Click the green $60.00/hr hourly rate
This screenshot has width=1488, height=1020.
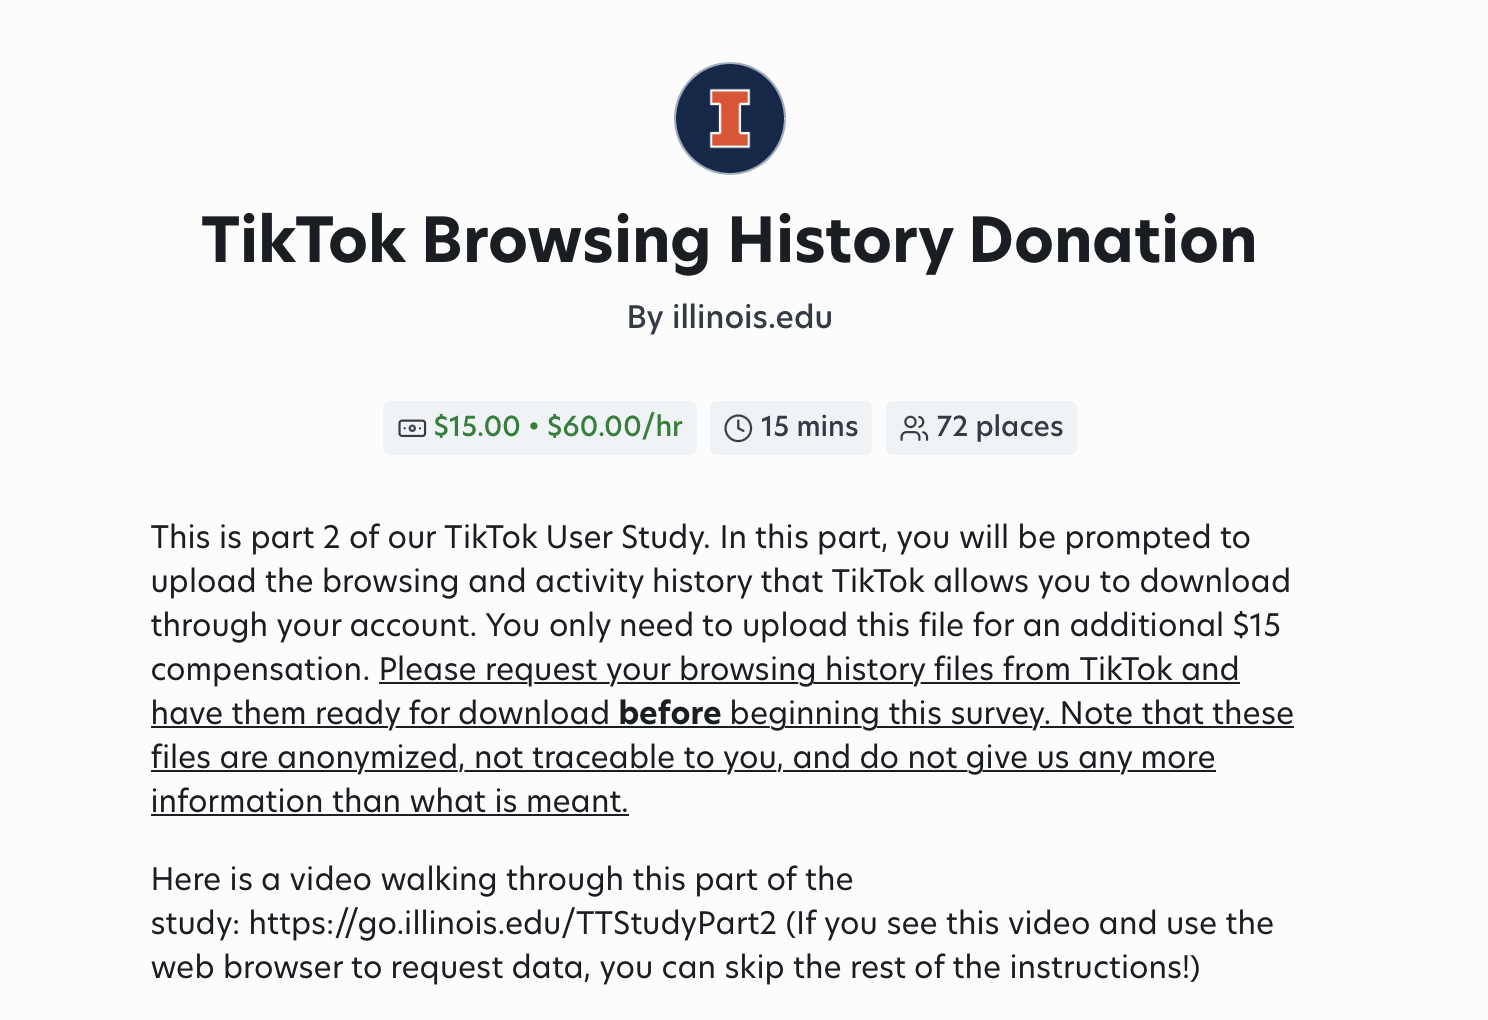[x=615, y=427]
